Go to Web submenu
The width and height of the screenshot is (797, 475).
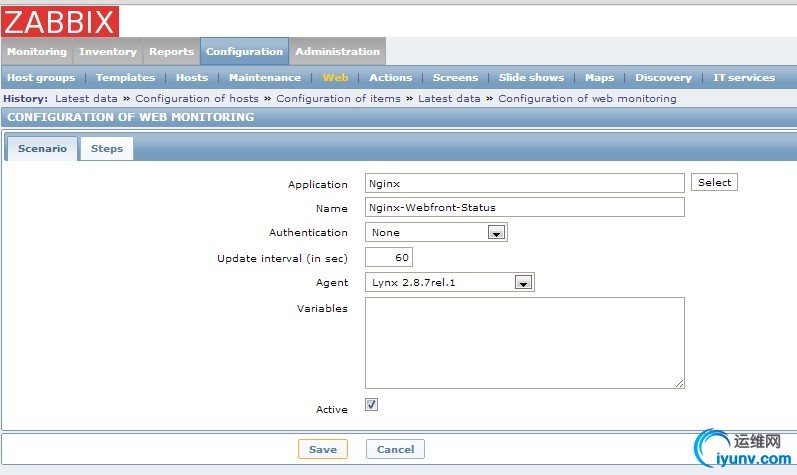tap(335, 78)
